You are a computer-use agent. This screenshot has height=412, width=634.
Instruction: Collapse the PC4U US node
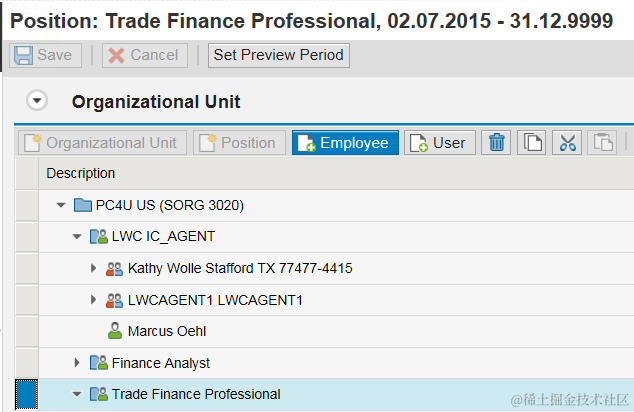(61, 206)
